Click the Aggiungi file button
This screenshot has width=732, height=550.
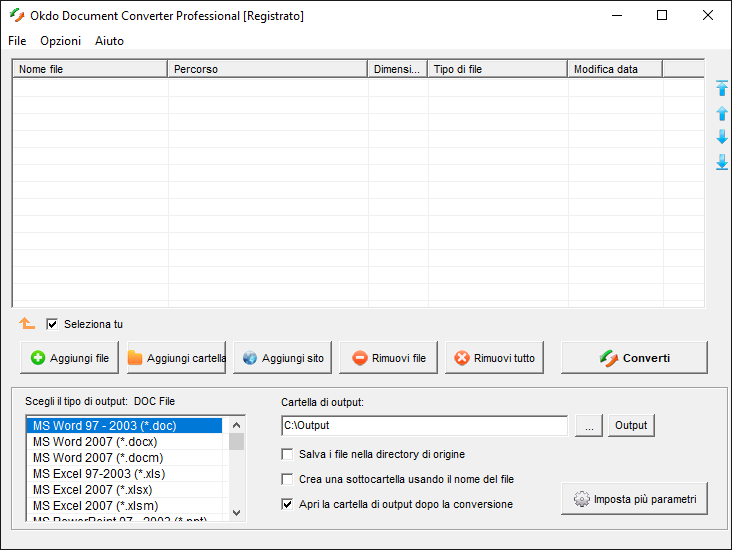pos(70,358)
